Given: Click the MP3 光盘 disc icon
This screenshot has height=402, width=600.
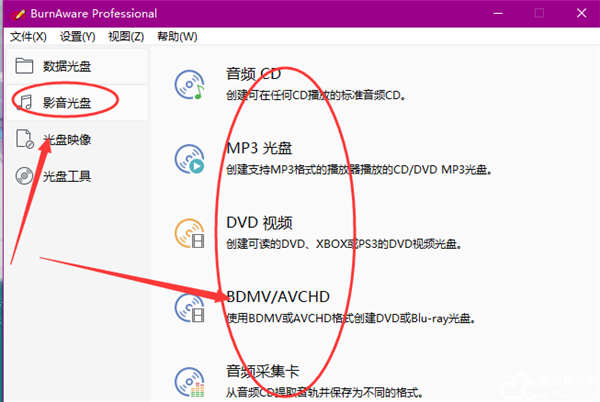Looking at the screenshot, I should (189, 159).
